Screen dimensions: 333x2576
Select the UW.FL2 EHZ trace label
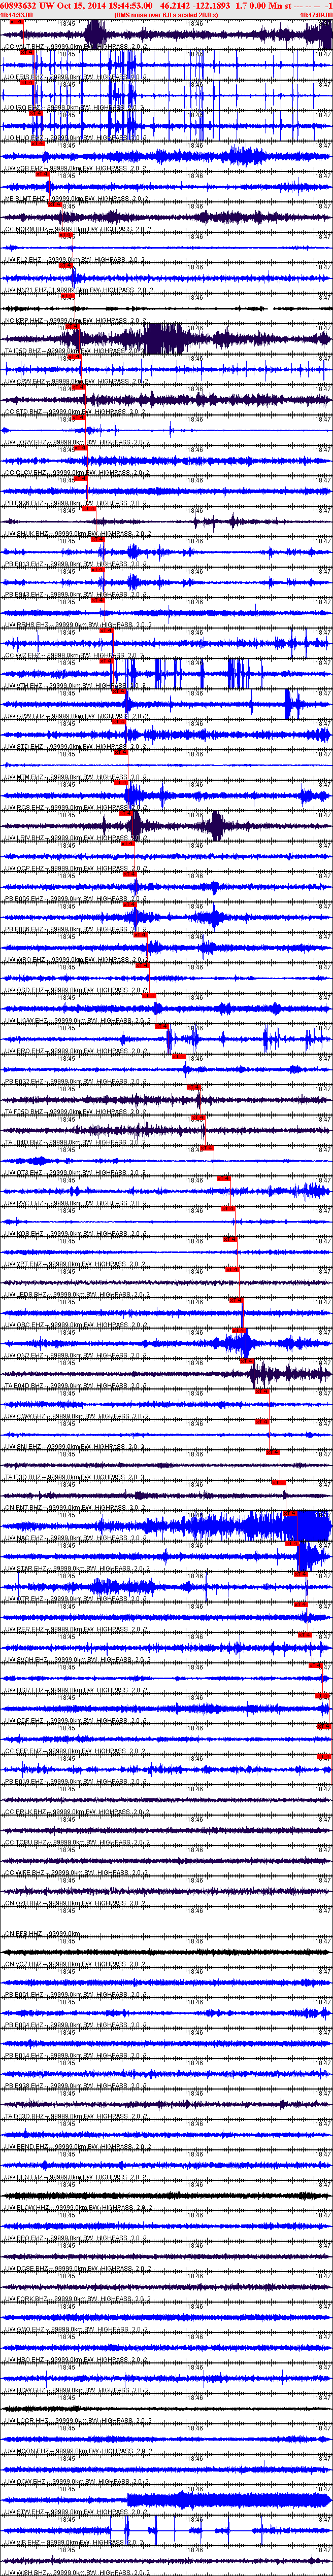(74, 260)
